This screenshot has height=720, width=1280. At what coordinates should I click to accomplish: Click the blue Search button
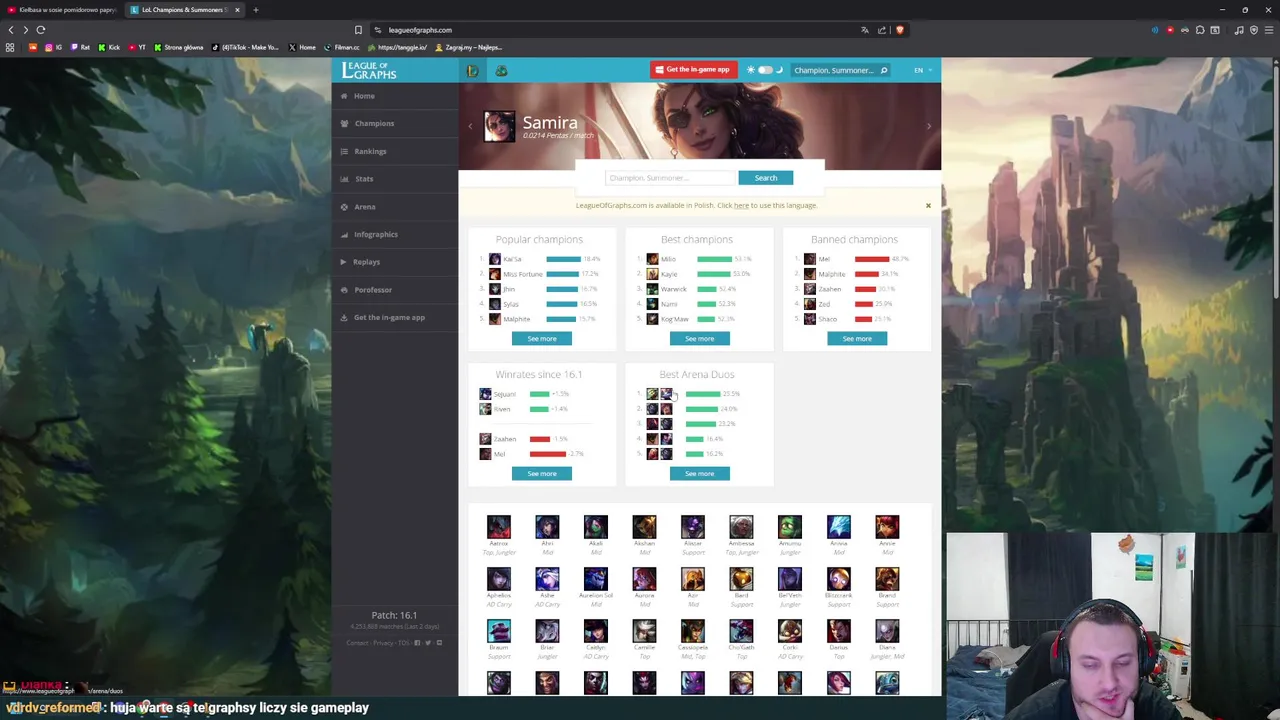tap(765, 178)
